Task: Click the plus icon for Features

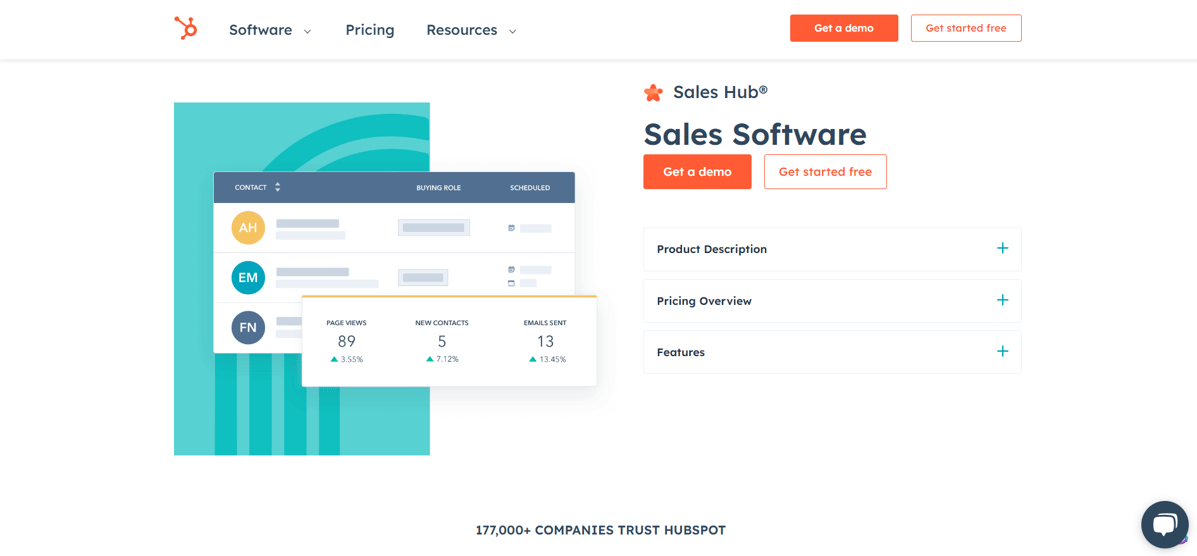Action: pyautogui.click(x=1002, y=351)
